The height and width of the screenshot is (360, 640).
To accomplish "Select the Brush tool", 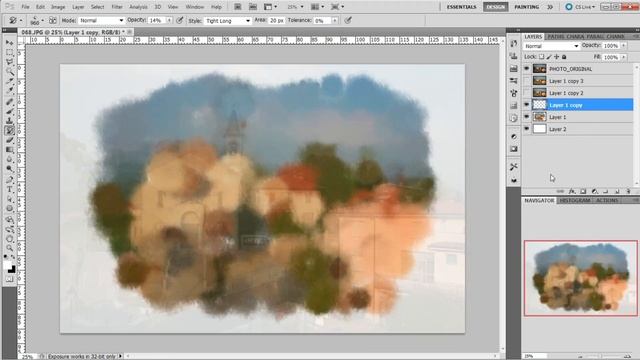I will point(10,111).
